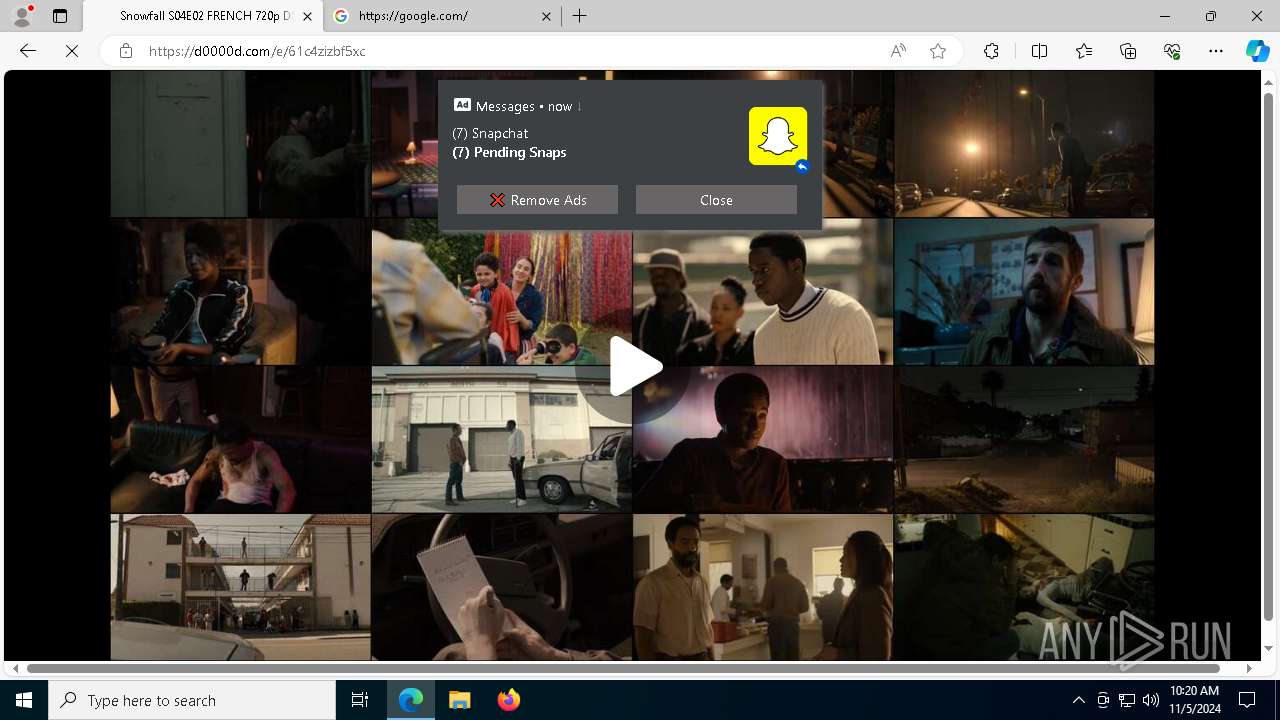The image size is (1280, 720).
Task: Click Close on the ad popup
Action: click(716, 200)
